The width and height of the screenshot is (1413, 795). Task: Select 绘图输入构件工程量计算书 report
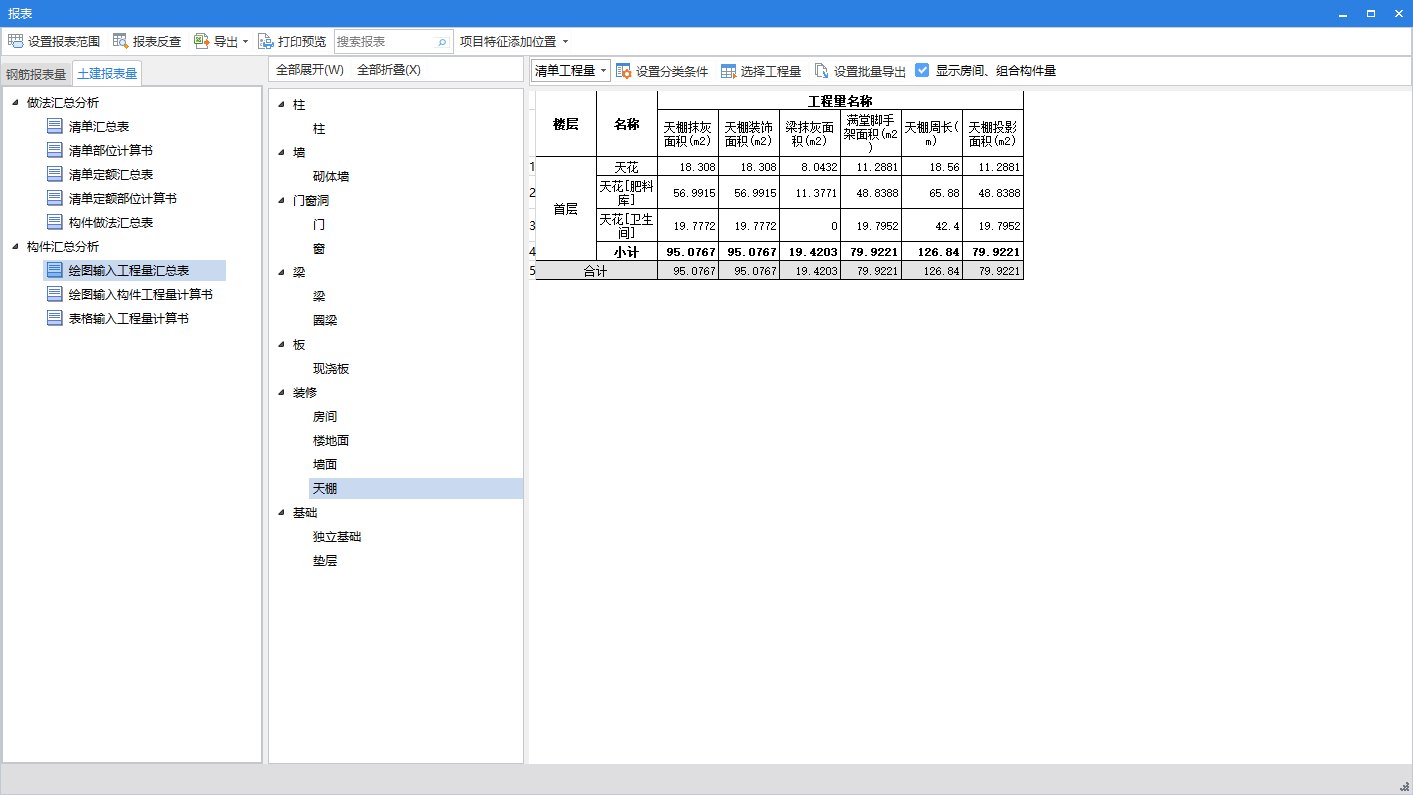pos(141,294)
